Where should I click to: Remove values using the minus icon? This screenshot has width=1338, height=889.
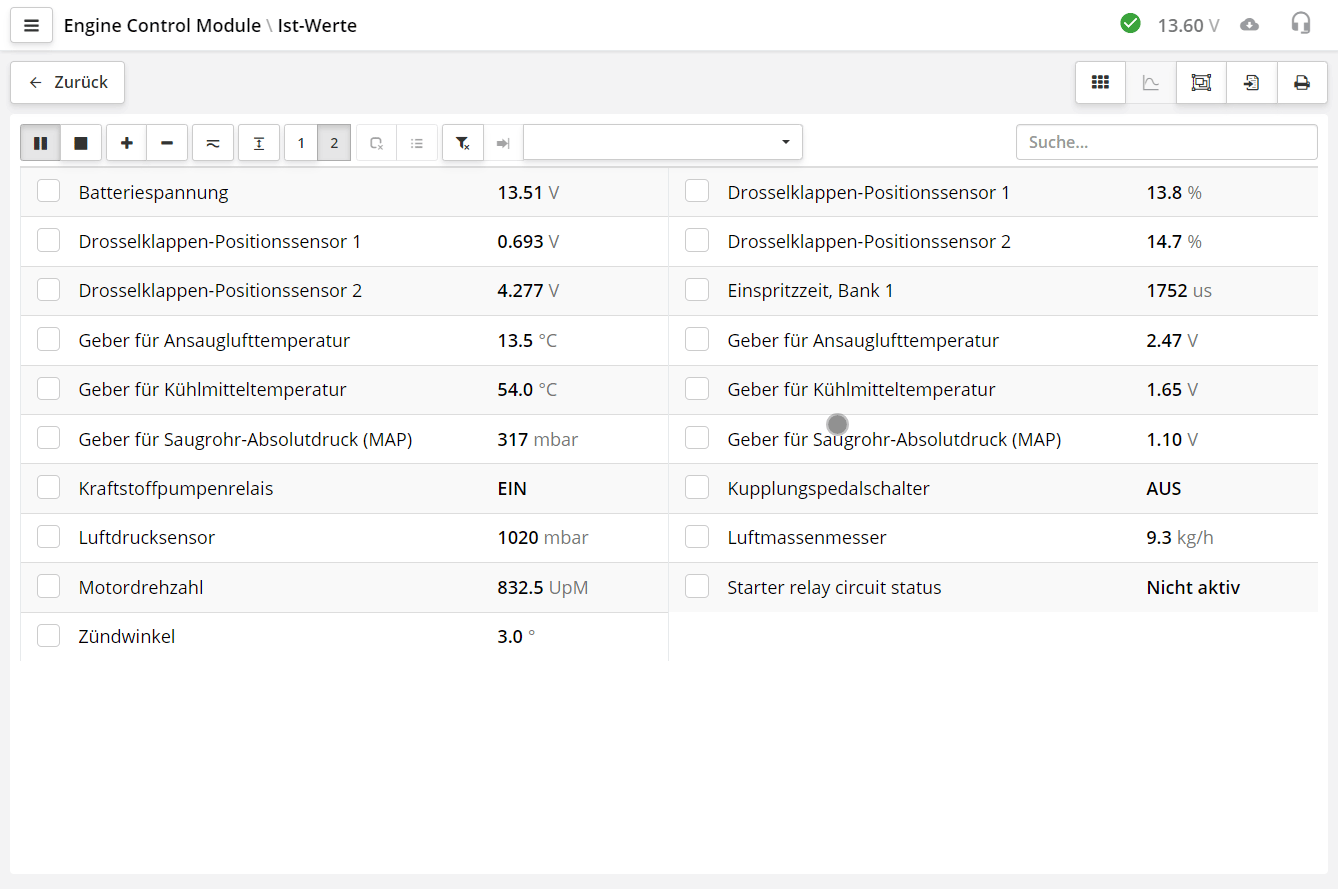click(x=167, y=142)
